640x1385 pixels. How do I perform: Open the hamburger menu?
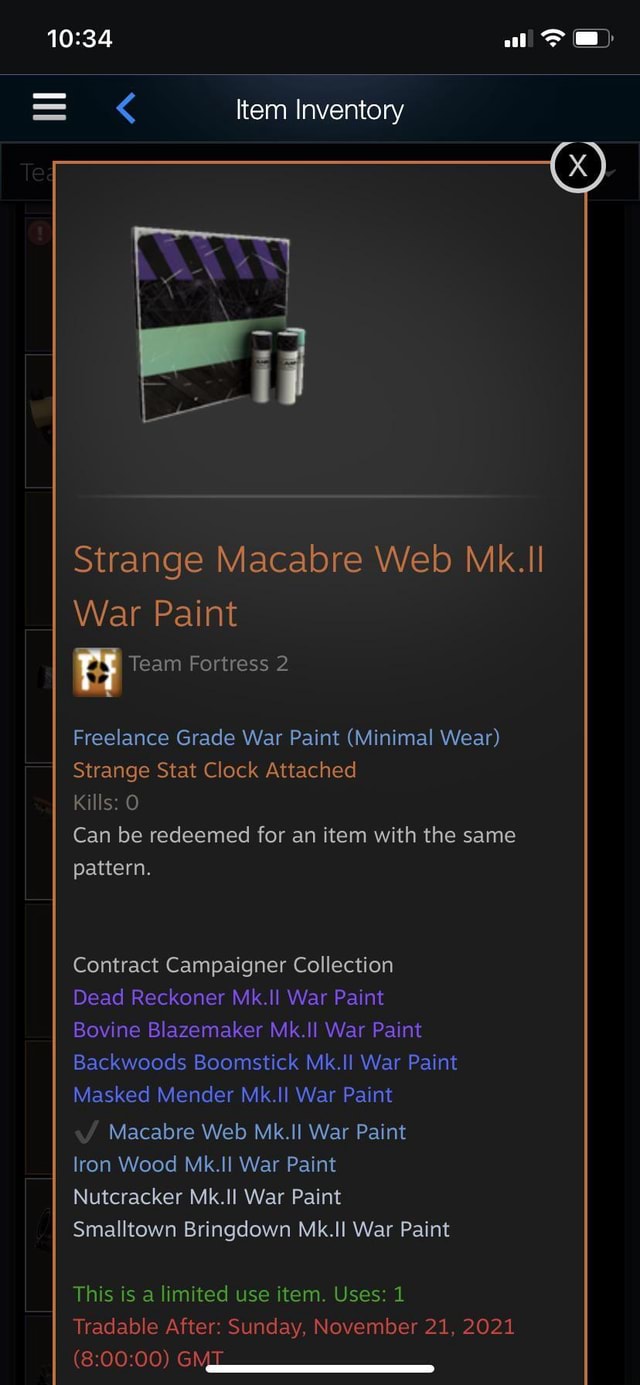point(49,107)
